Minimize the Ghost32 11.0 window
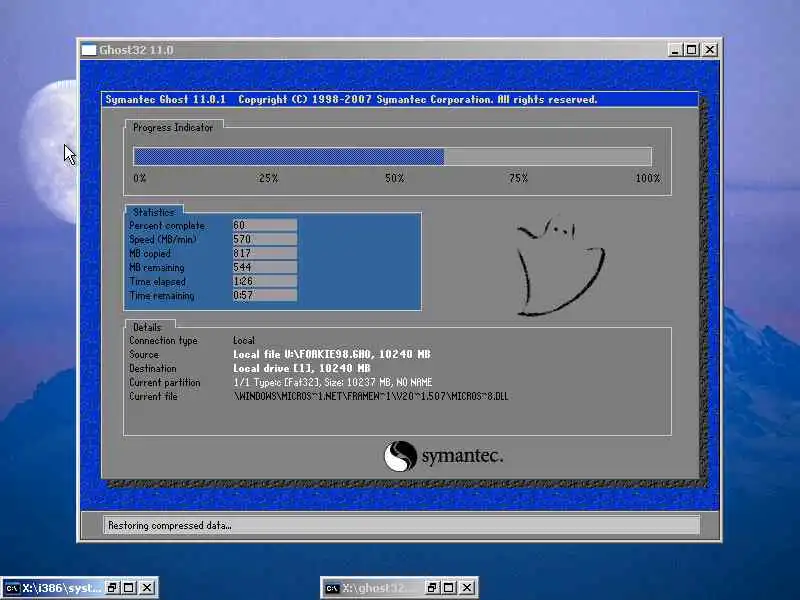This screenshot has width=800, height=600. tap(675, 50)
